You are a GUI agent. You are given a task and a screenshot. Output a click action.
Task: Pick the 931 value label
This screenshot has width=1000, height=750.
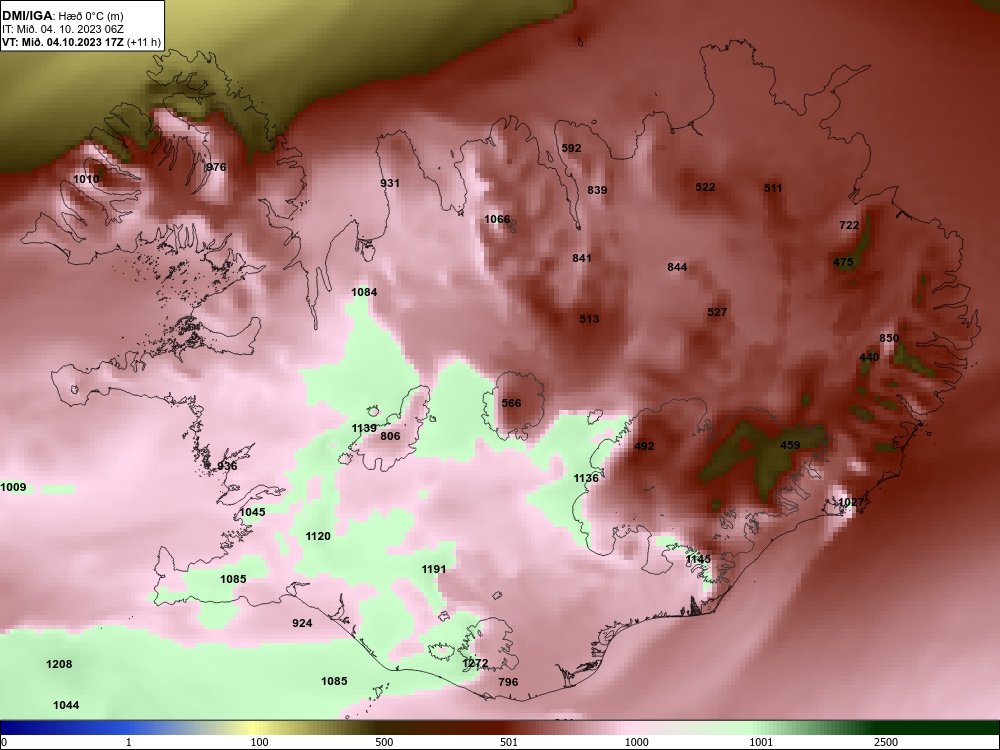pos(390,184)
